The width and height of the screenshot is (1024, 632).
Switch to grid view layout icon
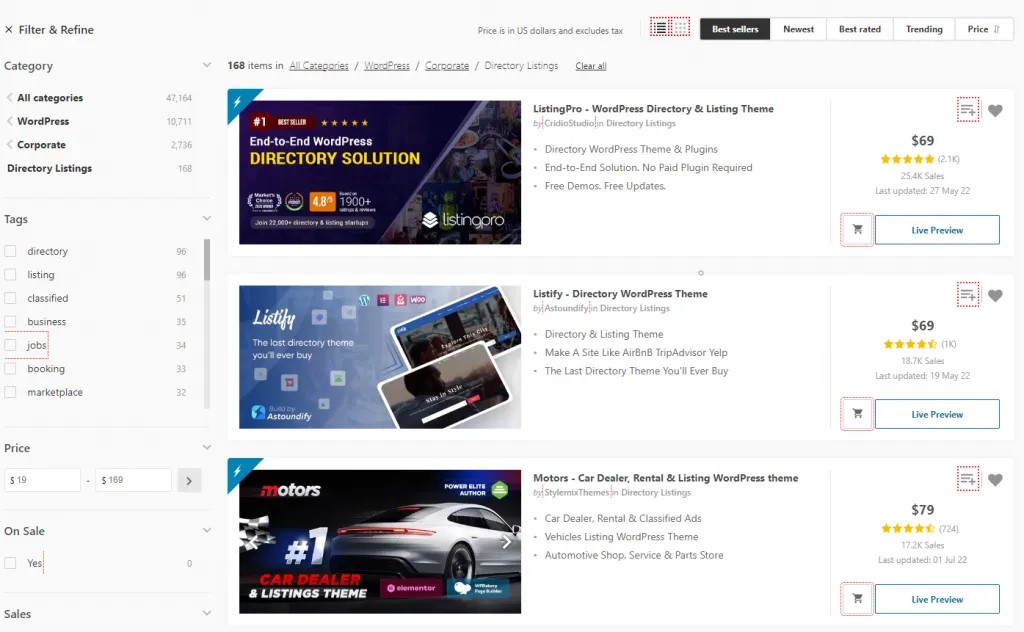click(681, 28)
